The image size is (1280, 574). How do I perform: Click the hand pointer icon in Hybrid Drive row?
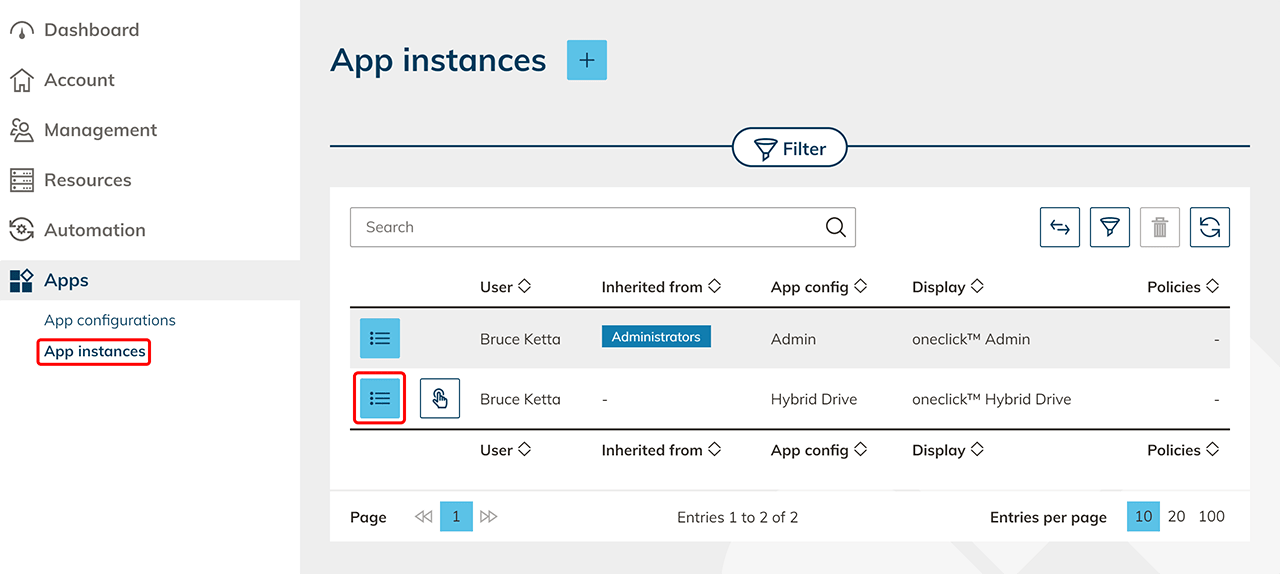[440, 398]
